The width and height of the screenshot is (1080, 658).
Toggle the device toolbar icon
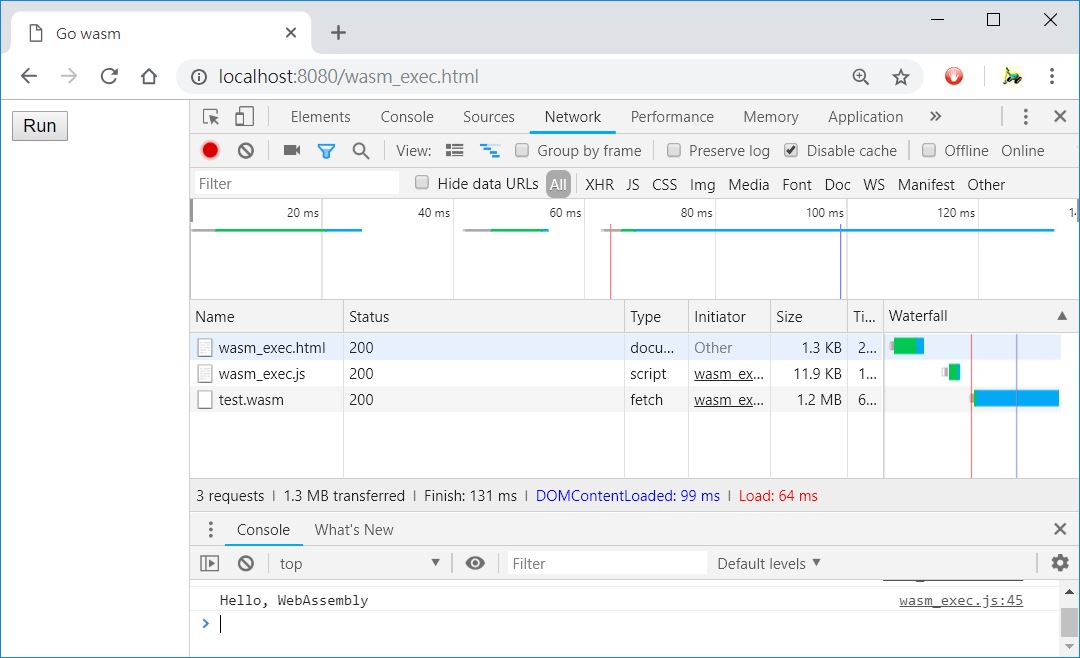coord(244,117)
